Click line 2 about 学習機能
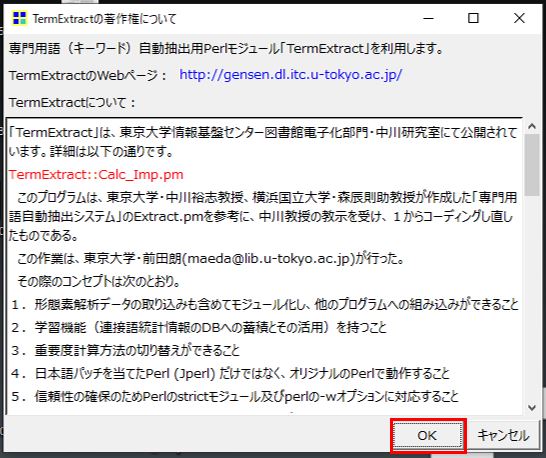The image size is (546, 458). [x=199, y=328]
